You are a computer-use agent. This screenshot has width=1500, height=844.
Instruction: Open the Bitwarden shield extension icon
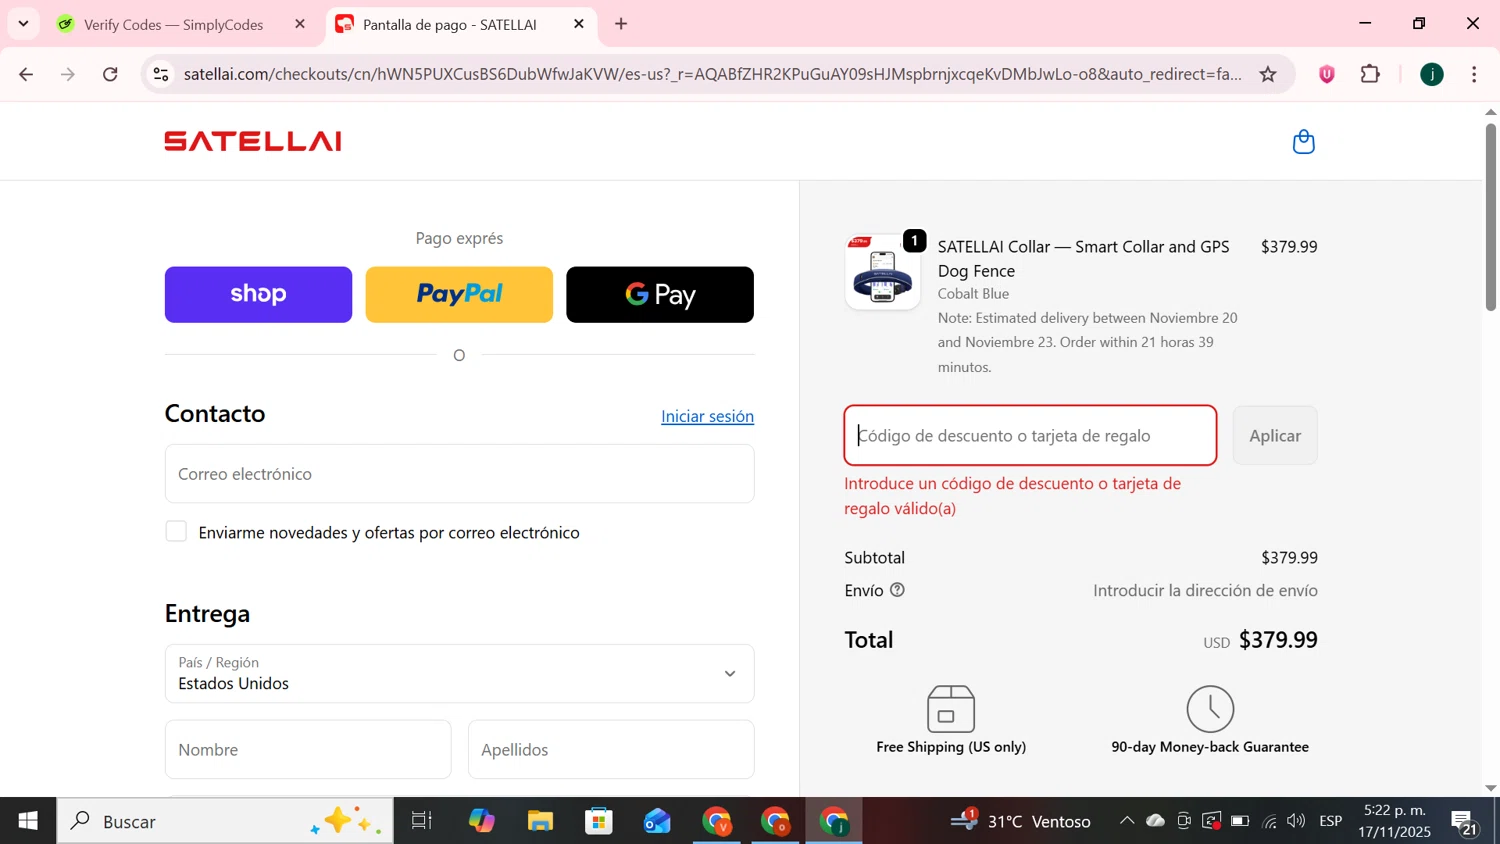pos(1326,74)
